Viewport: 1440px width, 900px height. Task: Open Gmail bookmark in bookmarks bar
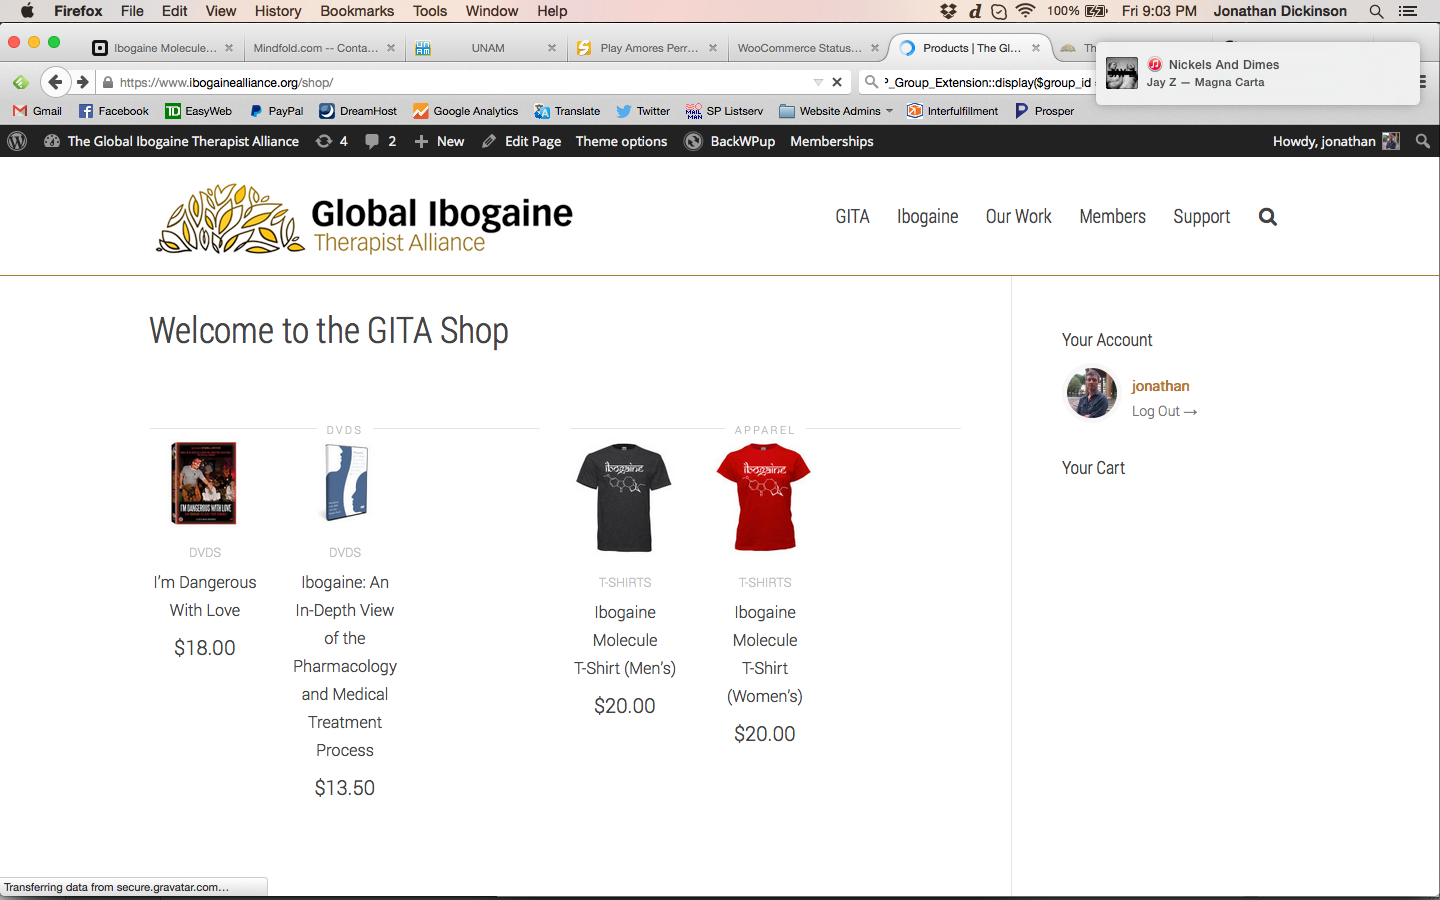pos(37,111)
